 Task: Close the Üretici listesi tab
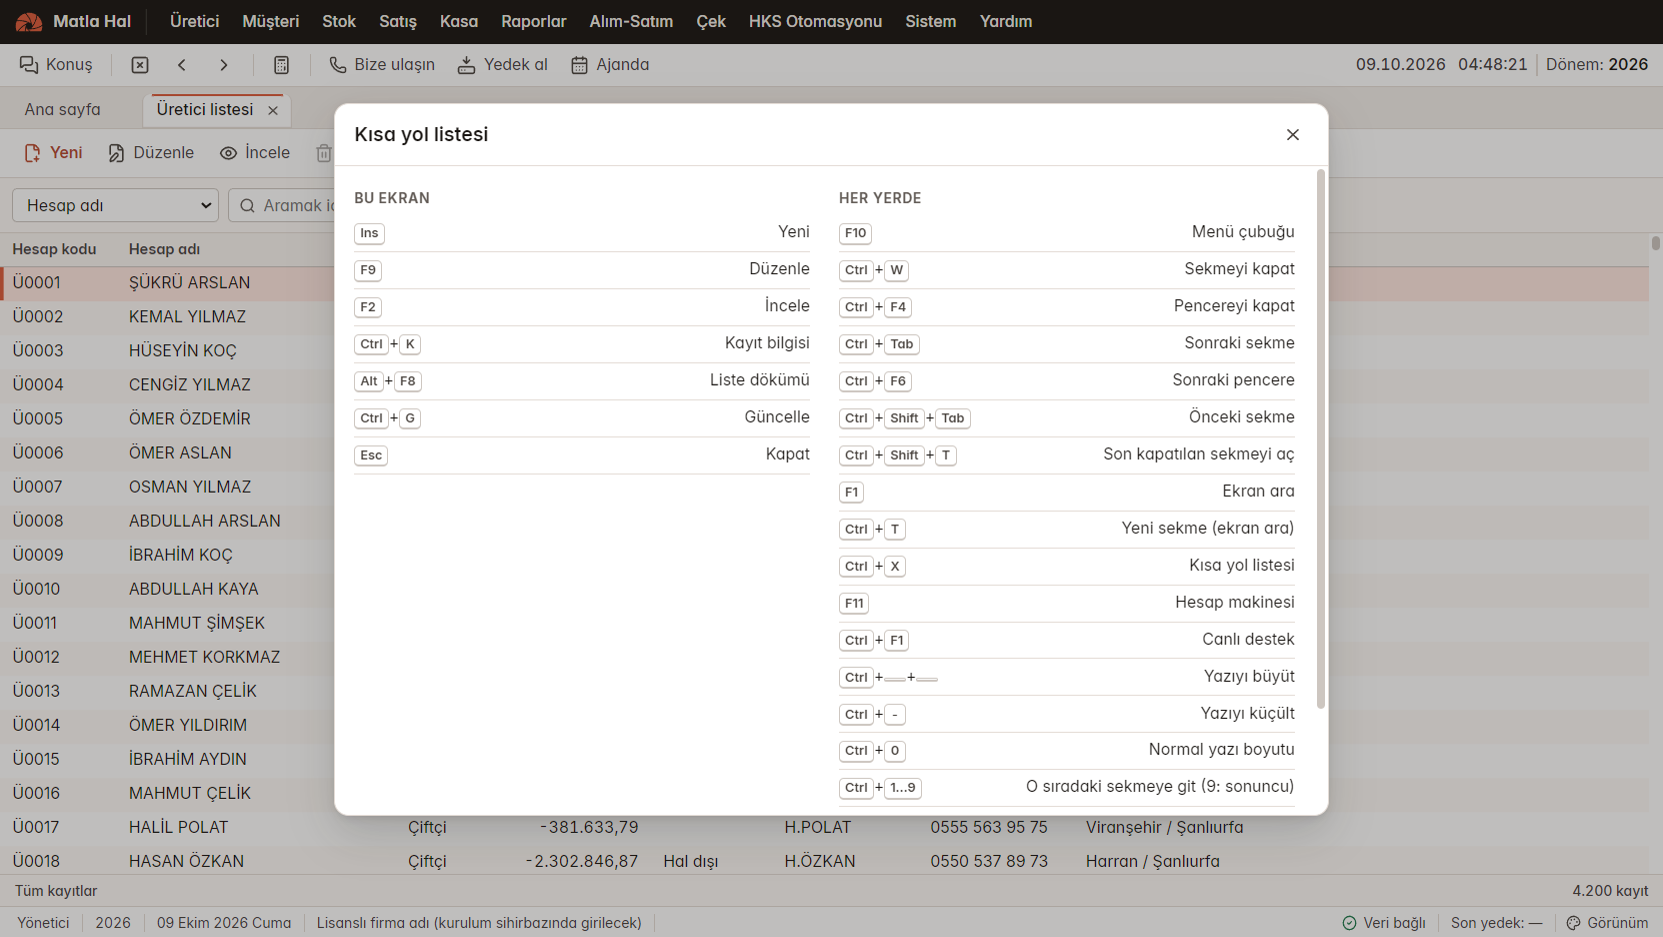point(273,110)
